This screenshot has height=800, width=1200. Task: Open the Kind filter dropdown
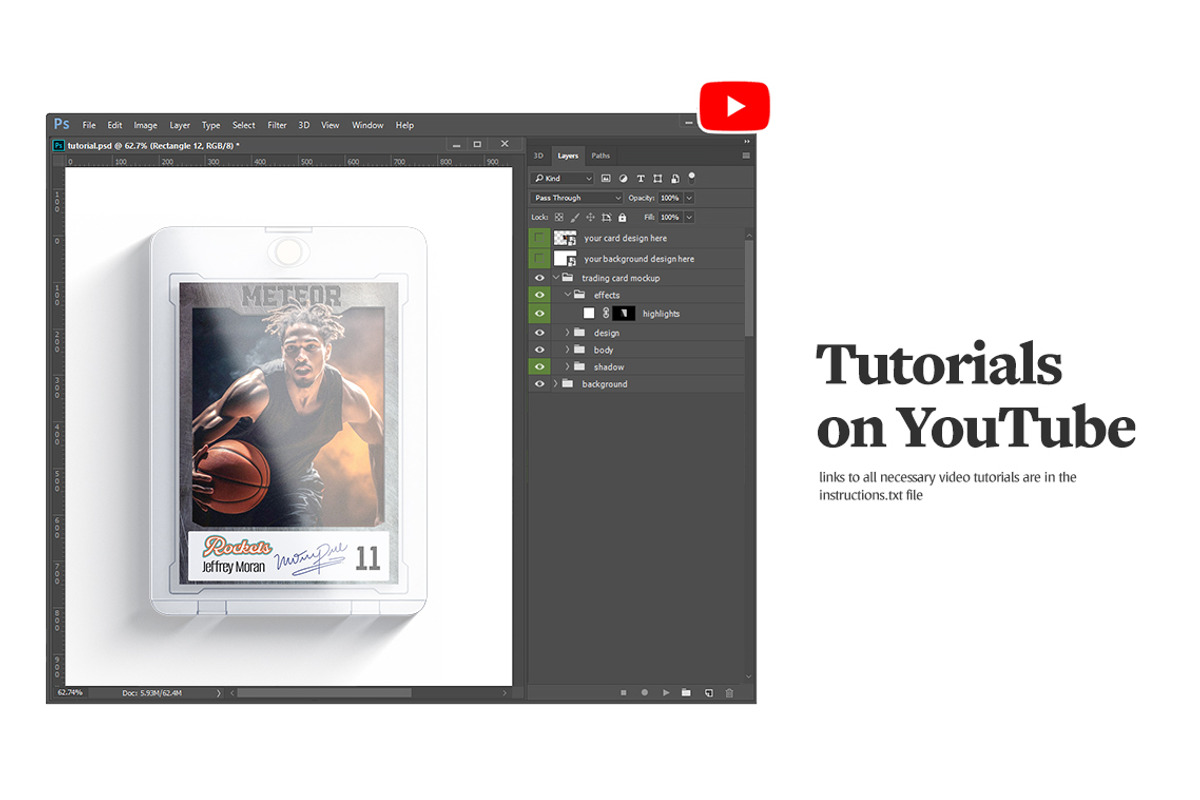tap(563, 178)
